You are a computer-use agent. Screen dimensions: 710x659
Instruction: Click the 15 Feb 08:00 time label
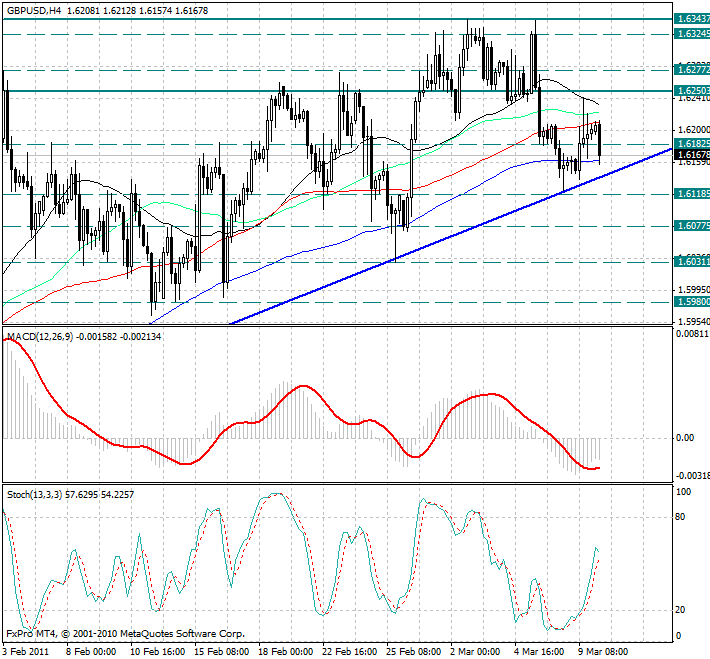click(221, 652)
